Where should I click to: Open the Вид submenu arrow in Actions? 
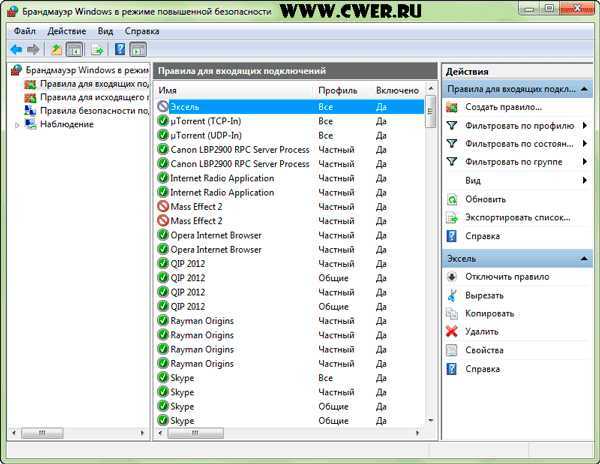[x=585, y=180]
